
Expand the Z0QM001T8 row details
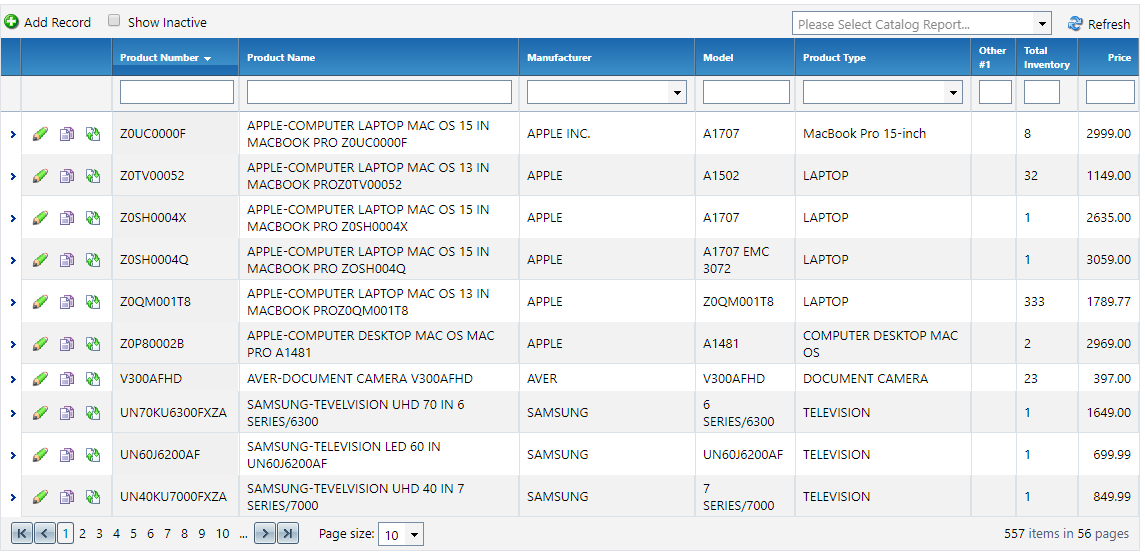point(12,302)
